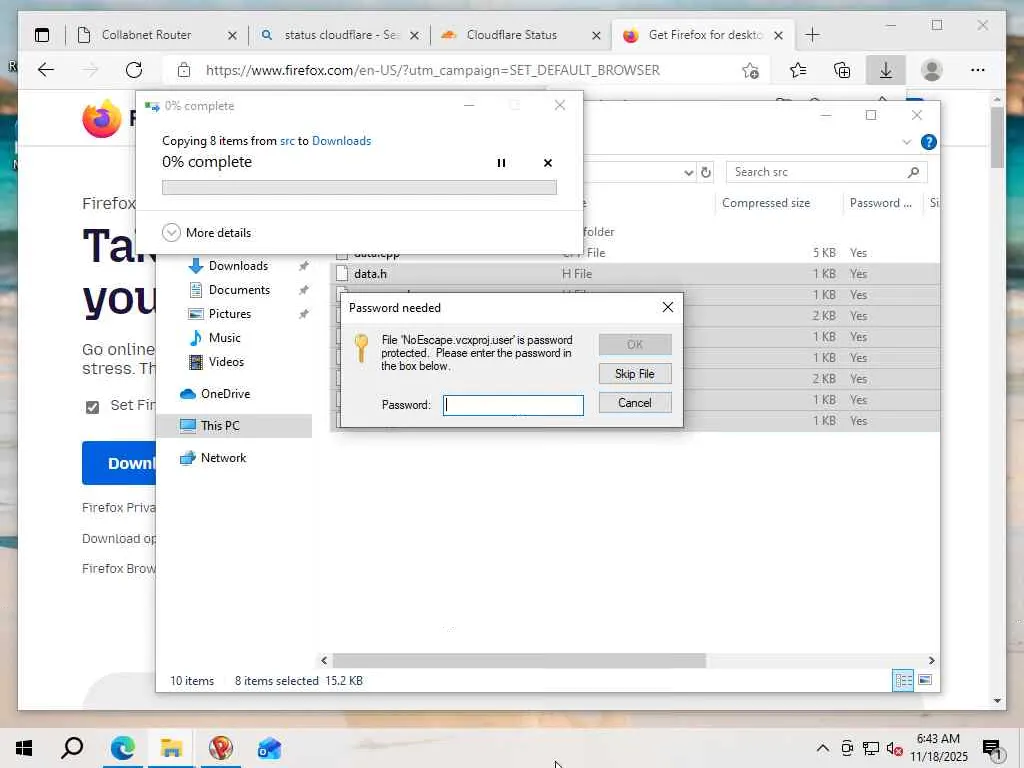Refresh the src folder view
The image size is (1024, 768).
[x=706, y=172]
